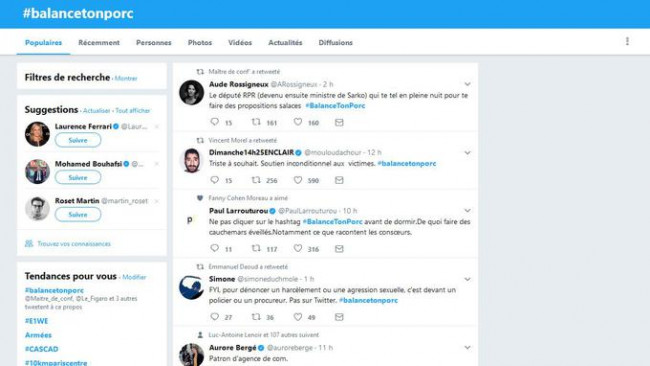Dismiss the Roset Martin suggestion

[x=157, y=201]
